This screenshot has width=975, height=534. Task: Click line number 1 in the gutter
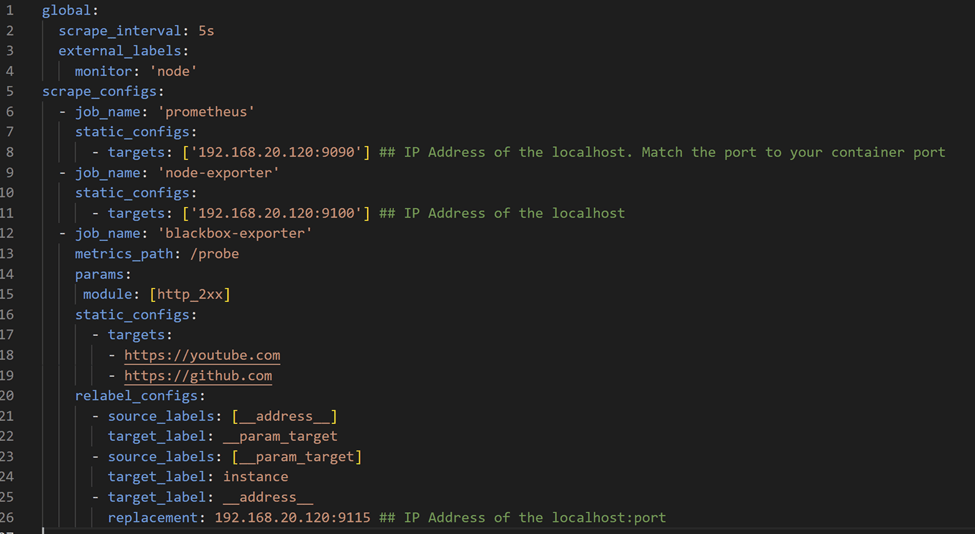9,10
